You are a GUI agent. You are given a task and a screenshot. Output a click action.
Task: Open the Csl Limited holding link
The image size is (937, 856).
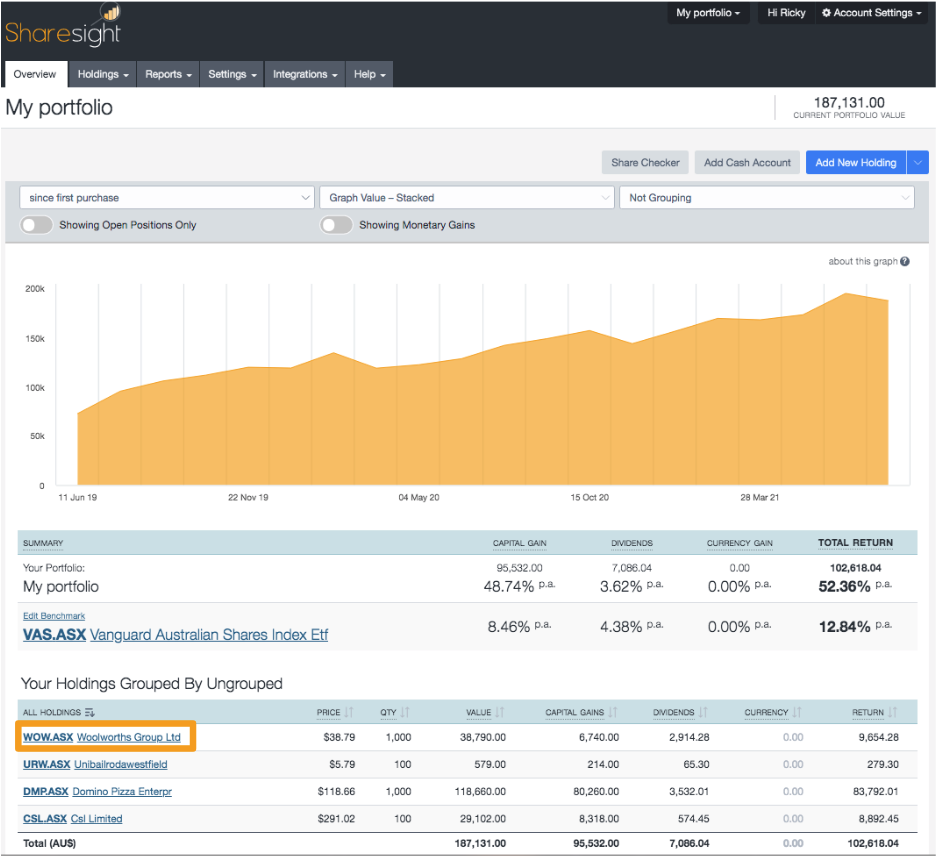point(96,818)
